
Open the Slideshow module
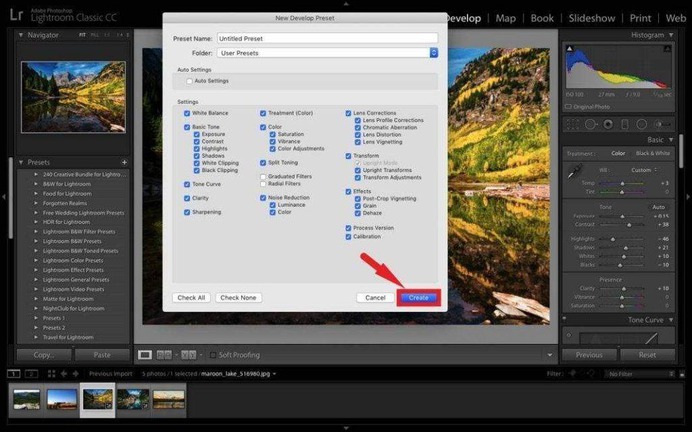(x=591, y=18)
